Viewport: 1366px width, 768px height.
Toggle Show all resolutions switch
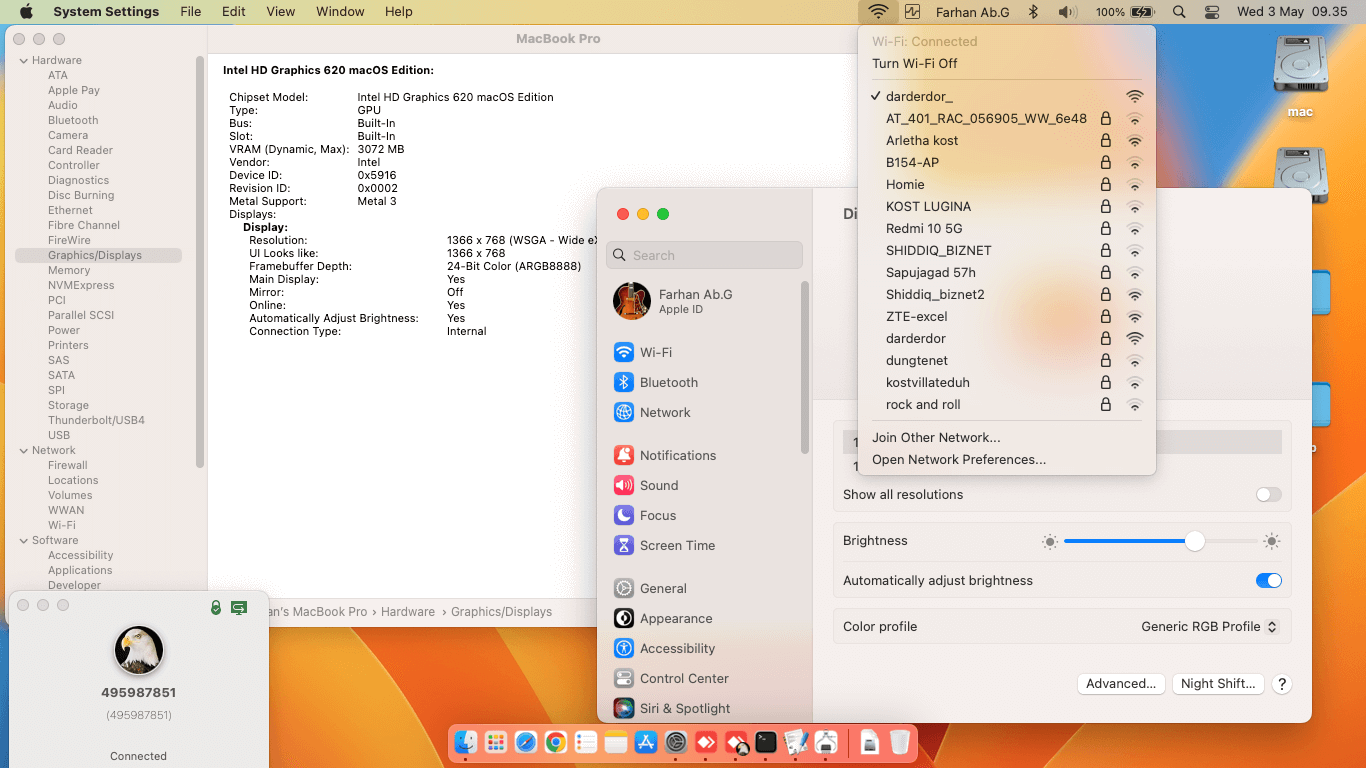[x=1268, y=494]
